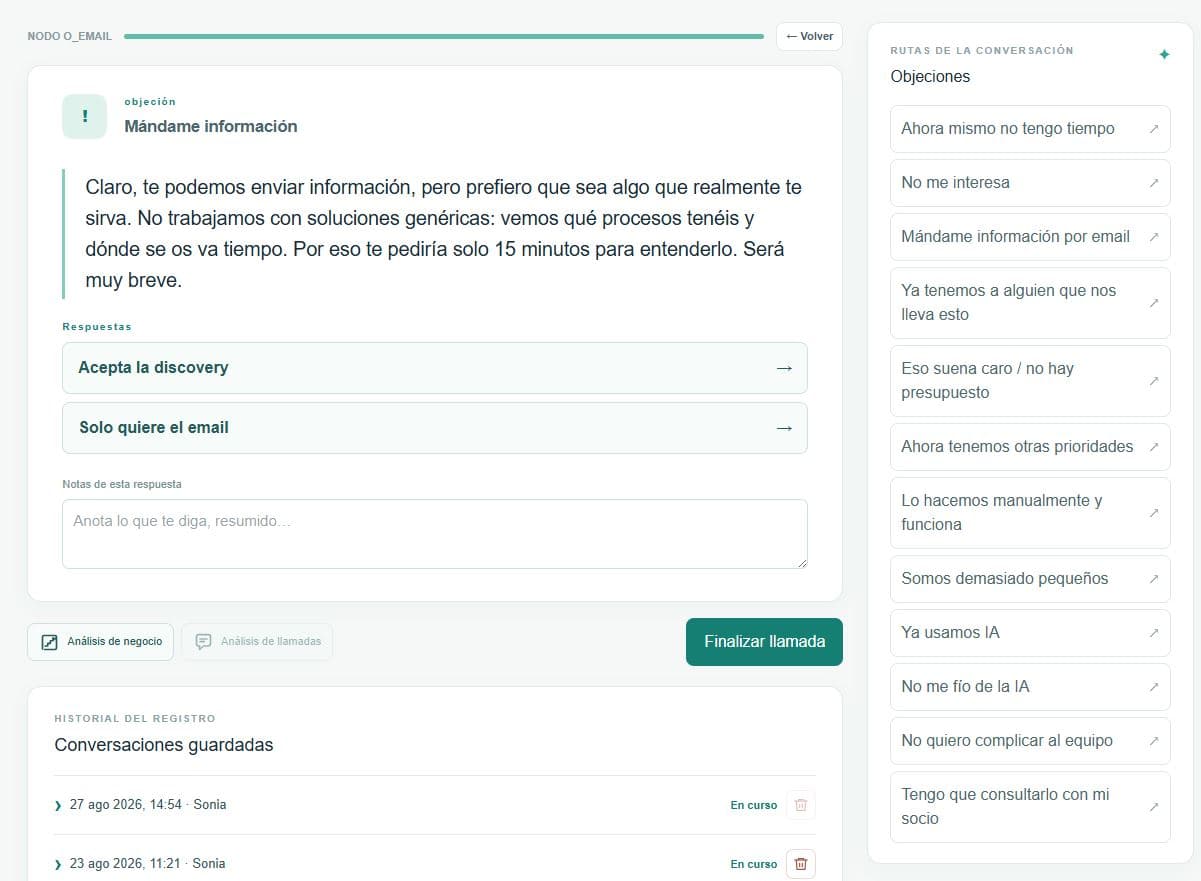Click the chart icon in Análisis de negocio
This screenshot has width=1201, height=881.
pyautogui.click(x=49, y=642)
